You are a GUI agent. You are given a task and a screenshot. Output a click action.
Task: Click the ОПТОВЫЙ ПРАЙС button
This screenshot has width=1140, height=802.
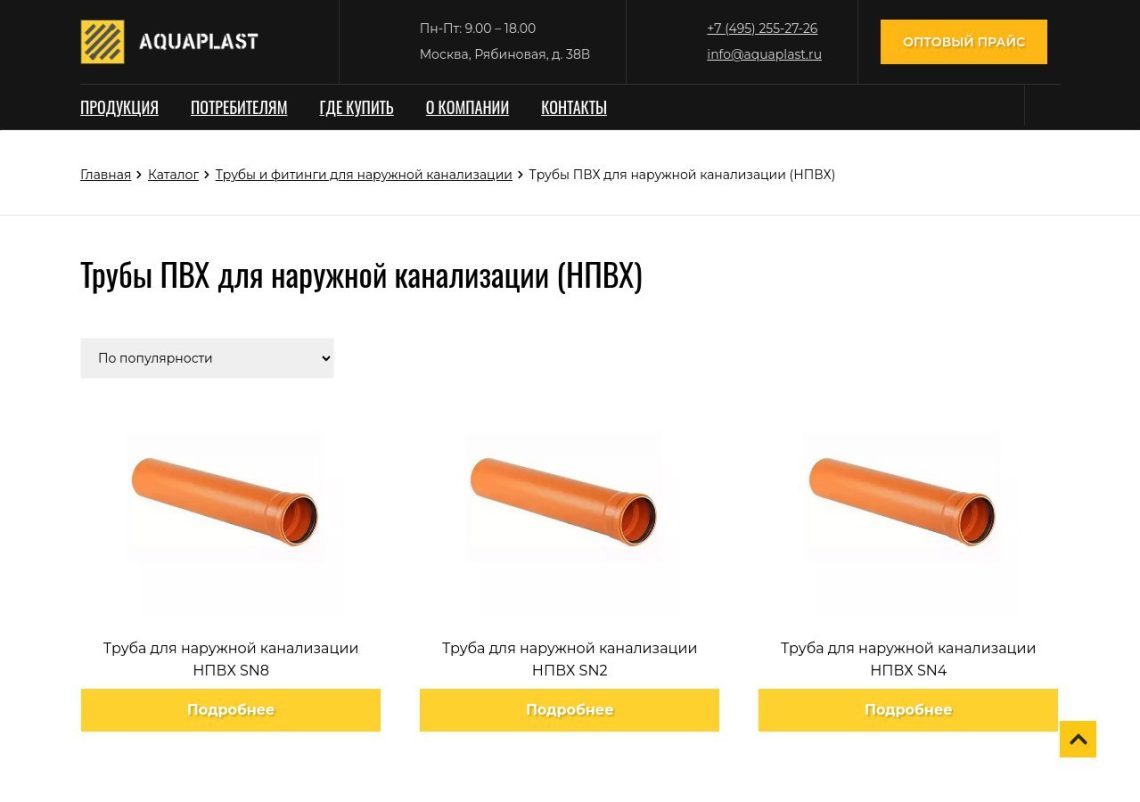click(963, 41)
